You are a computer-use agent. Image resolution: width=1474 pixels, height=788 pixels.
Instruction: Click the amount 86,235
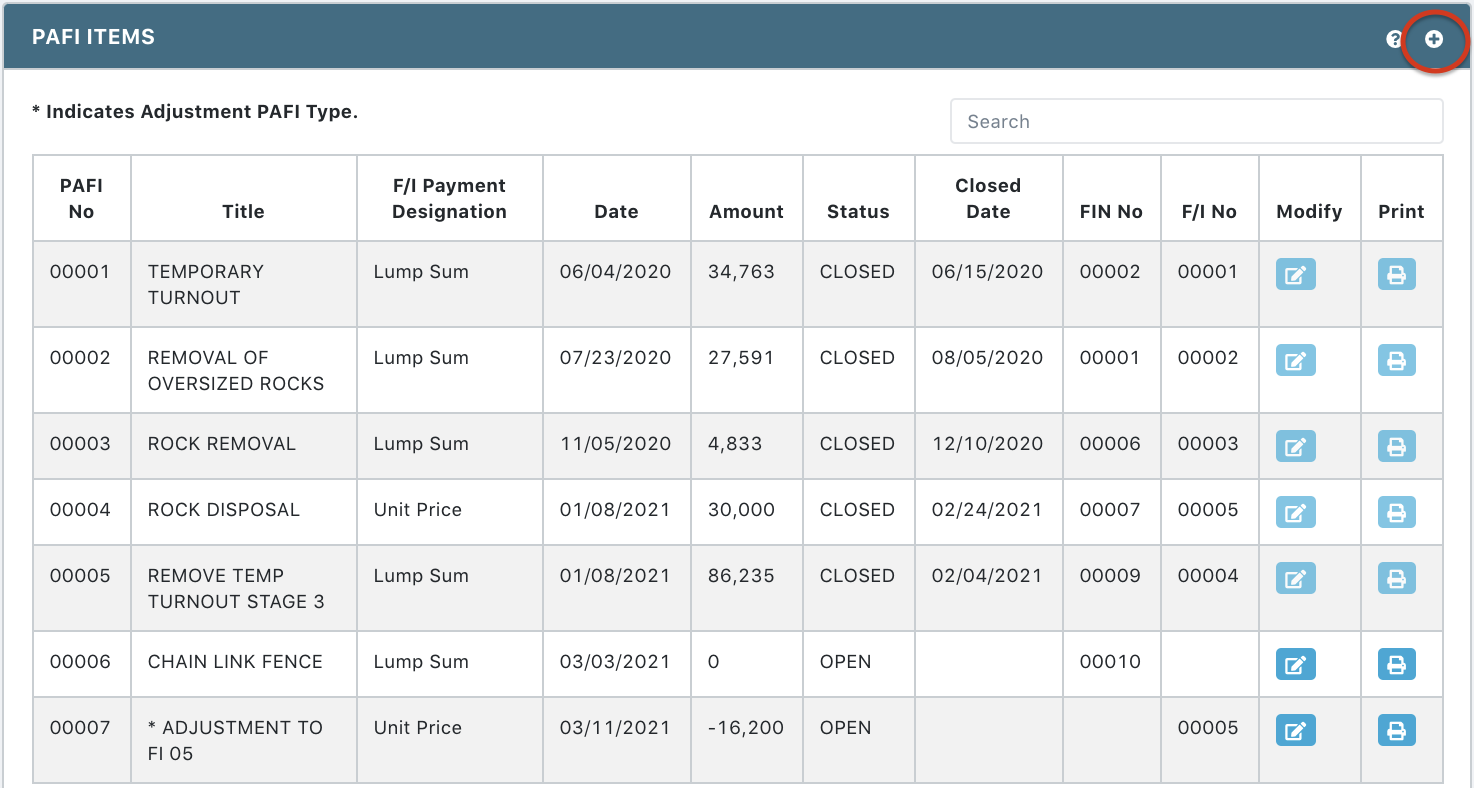tap(741, 575)
